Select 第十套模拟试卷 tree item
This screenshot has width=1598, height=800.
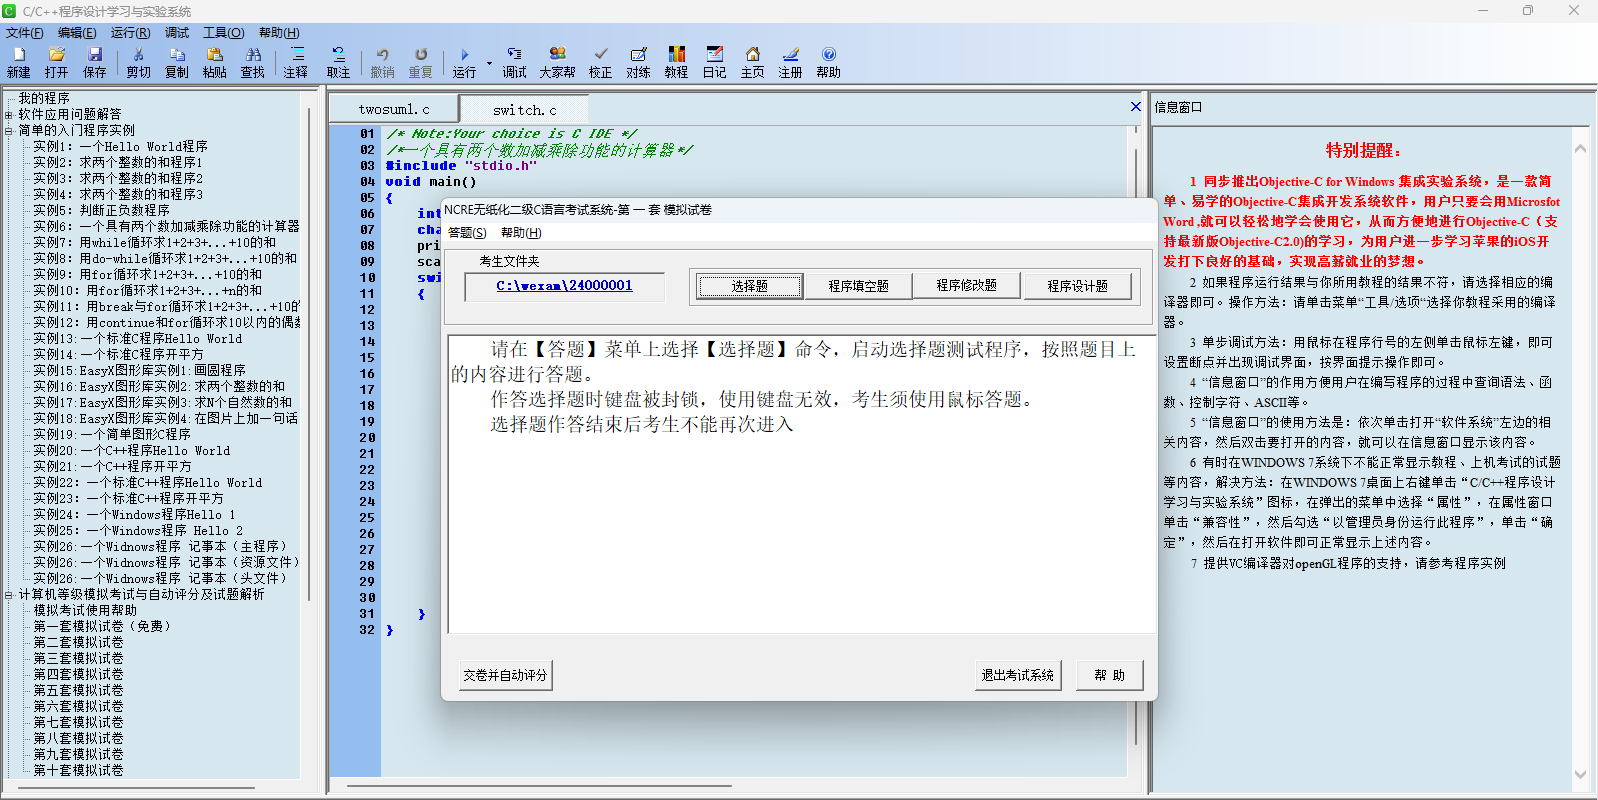[78, 770]
